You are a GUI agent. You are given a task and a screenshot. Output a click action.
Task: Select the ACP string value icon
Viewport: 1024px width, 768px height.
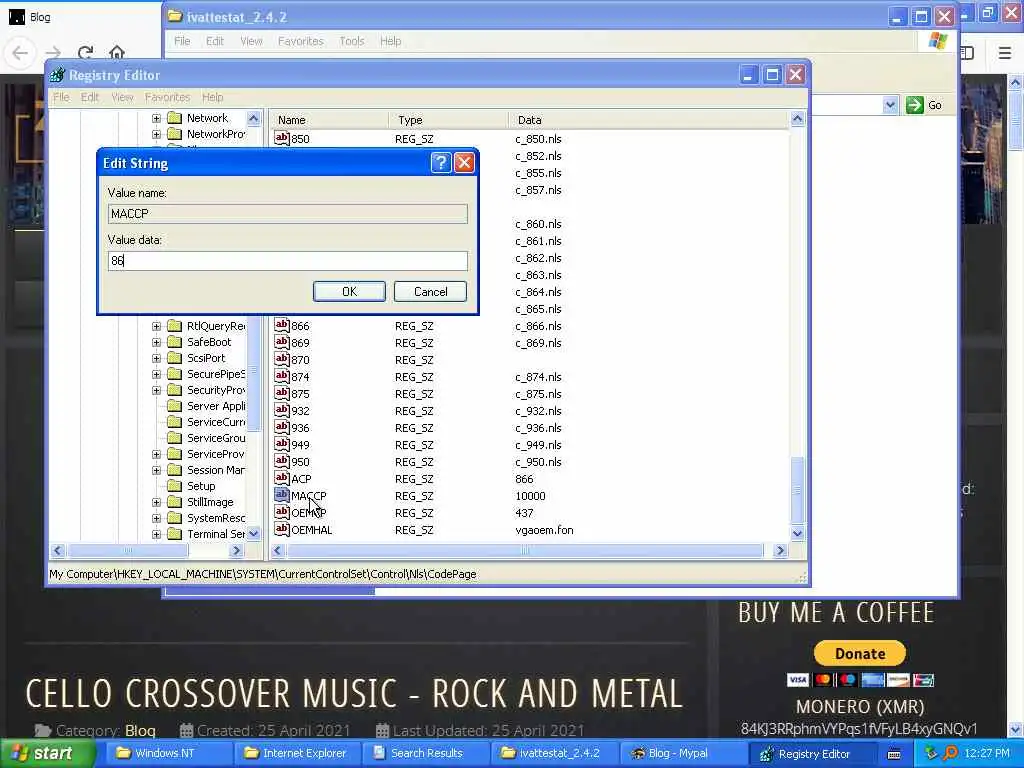281,477
